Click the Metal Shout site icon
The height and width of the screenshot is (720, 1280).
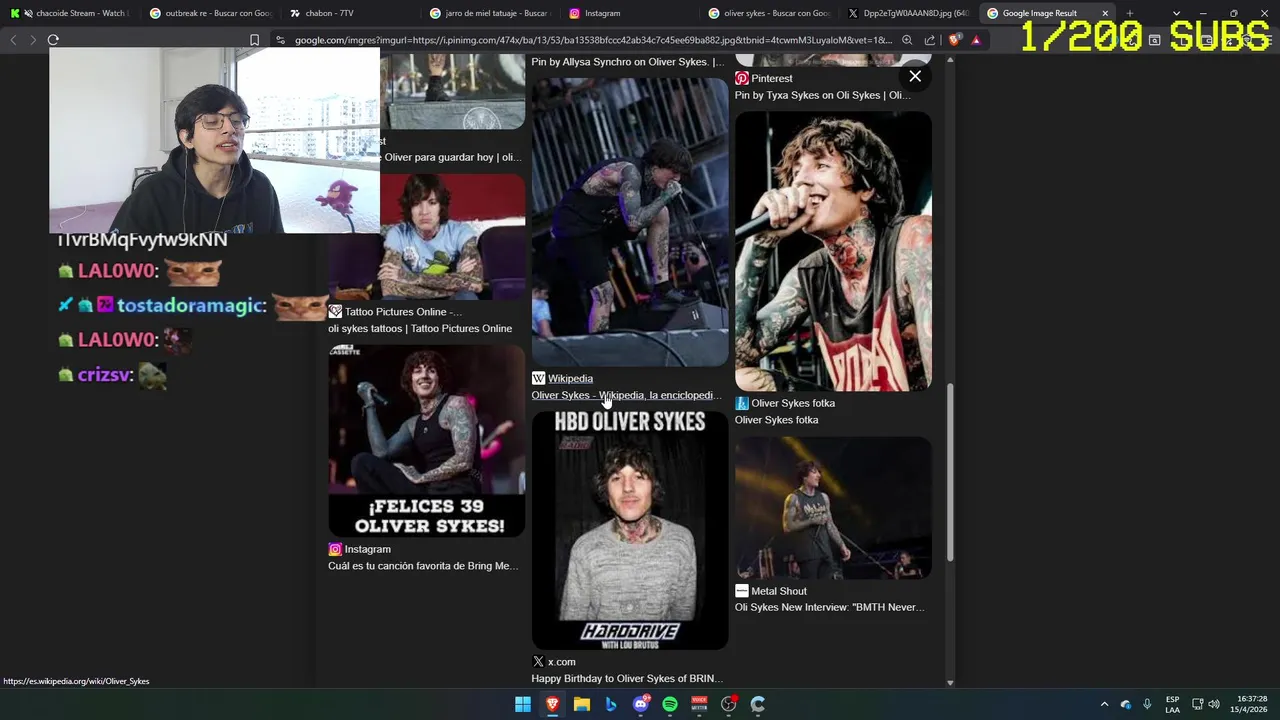[x=742, y=591]
